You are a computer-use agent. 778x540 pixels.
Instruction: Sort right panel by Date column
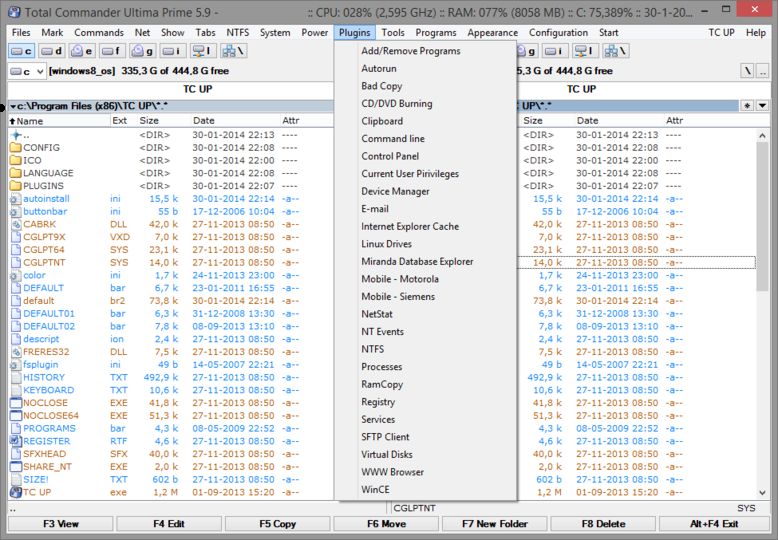[618, 121]
